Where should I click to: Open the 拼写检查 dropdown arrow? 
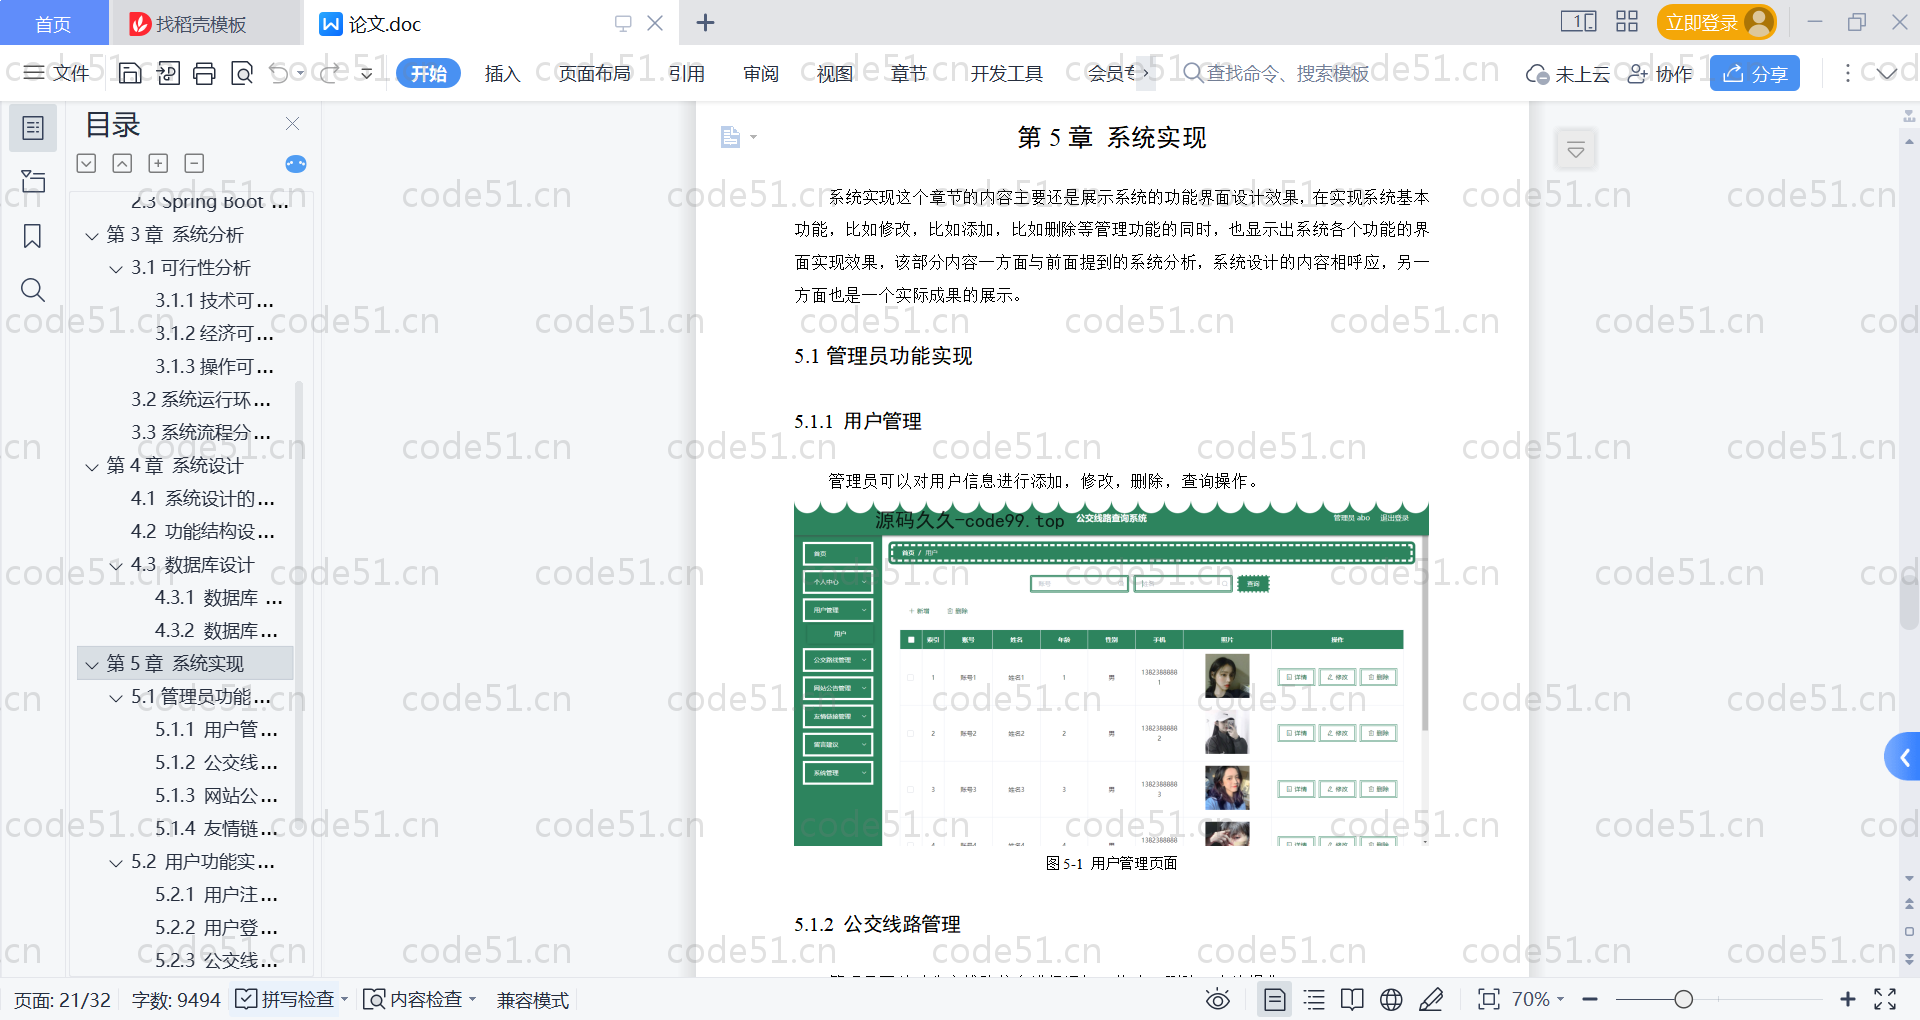click(344, 999)
